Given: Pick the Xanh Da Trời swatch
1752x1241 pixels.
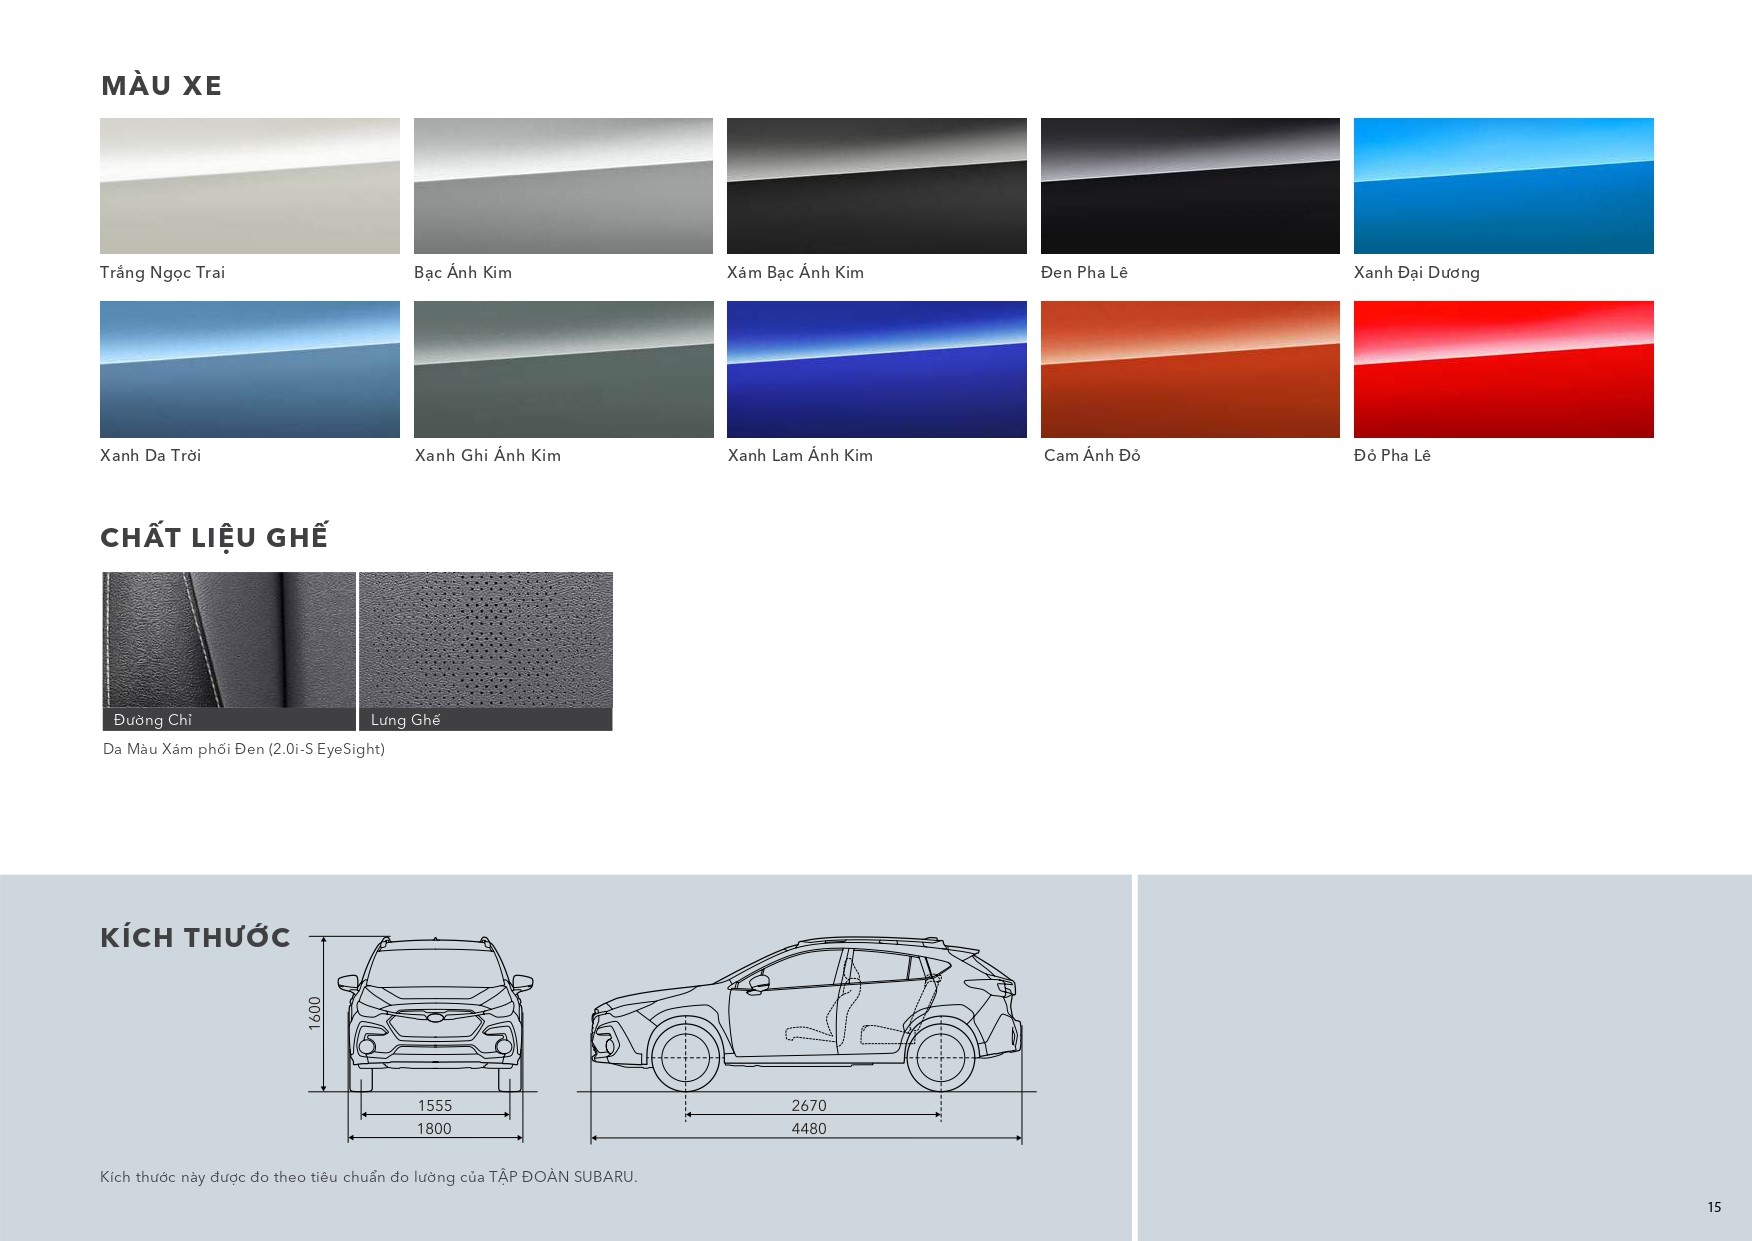Looking at the screenshot, I should pyautogui.click(x=249, y=369).
